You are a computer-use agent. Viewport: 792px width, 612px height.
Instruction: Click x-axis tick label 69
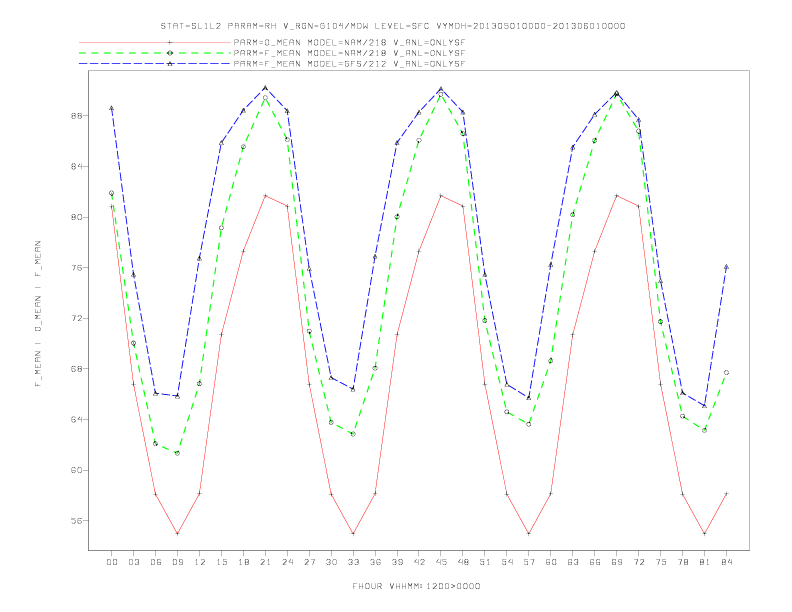coord(617,562)
